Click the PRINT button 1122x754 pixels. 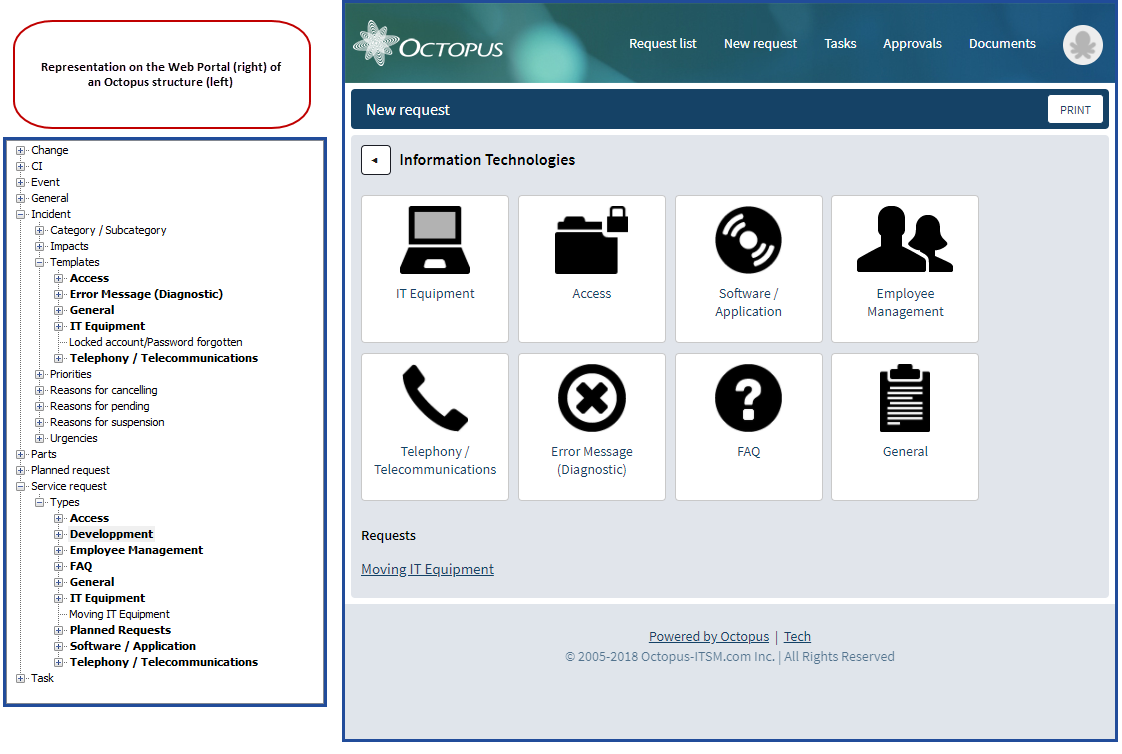(x=1075, y=109)
